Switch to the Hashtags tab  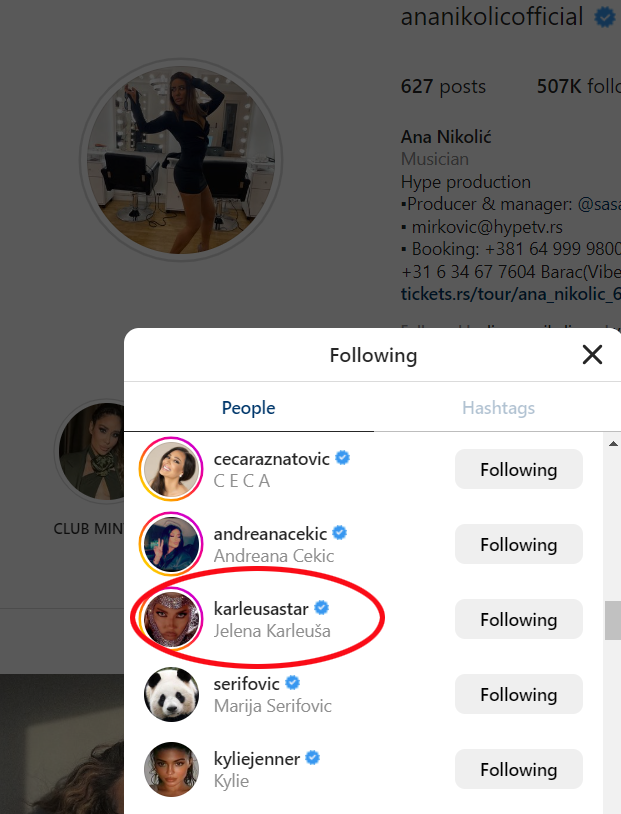pyautogui.click(x=498, y=408)
